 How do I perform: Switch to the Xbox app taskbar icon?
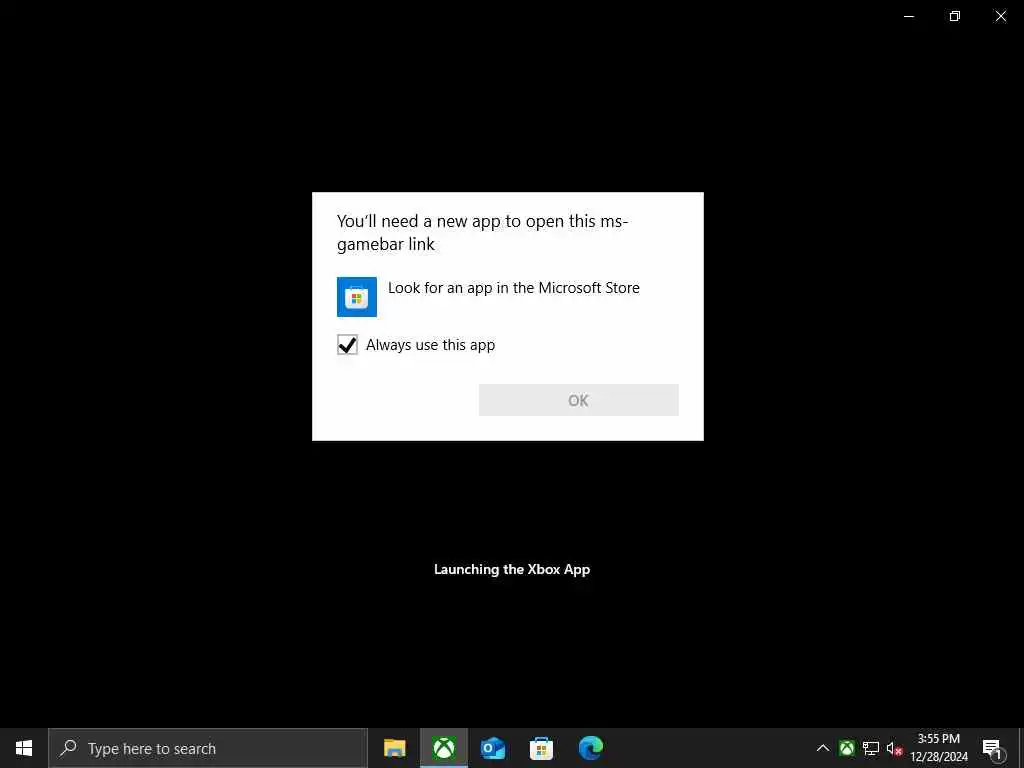pyautogui.click(x=444, y=748)
